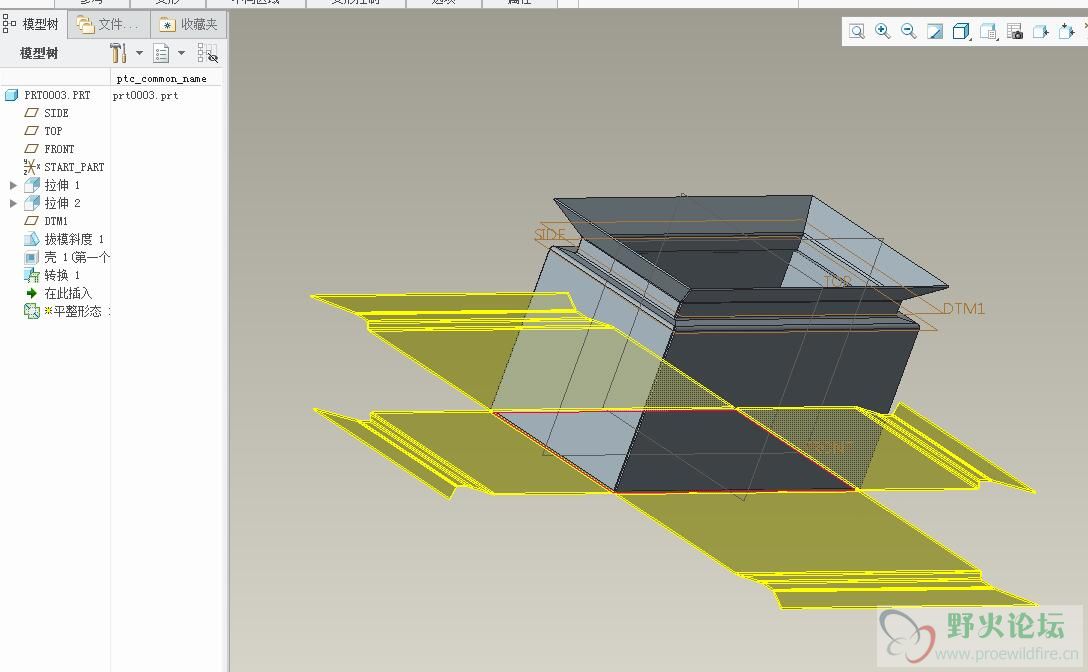
Task: Open the view manager camera icon
Action: (x=1014, y=31)
